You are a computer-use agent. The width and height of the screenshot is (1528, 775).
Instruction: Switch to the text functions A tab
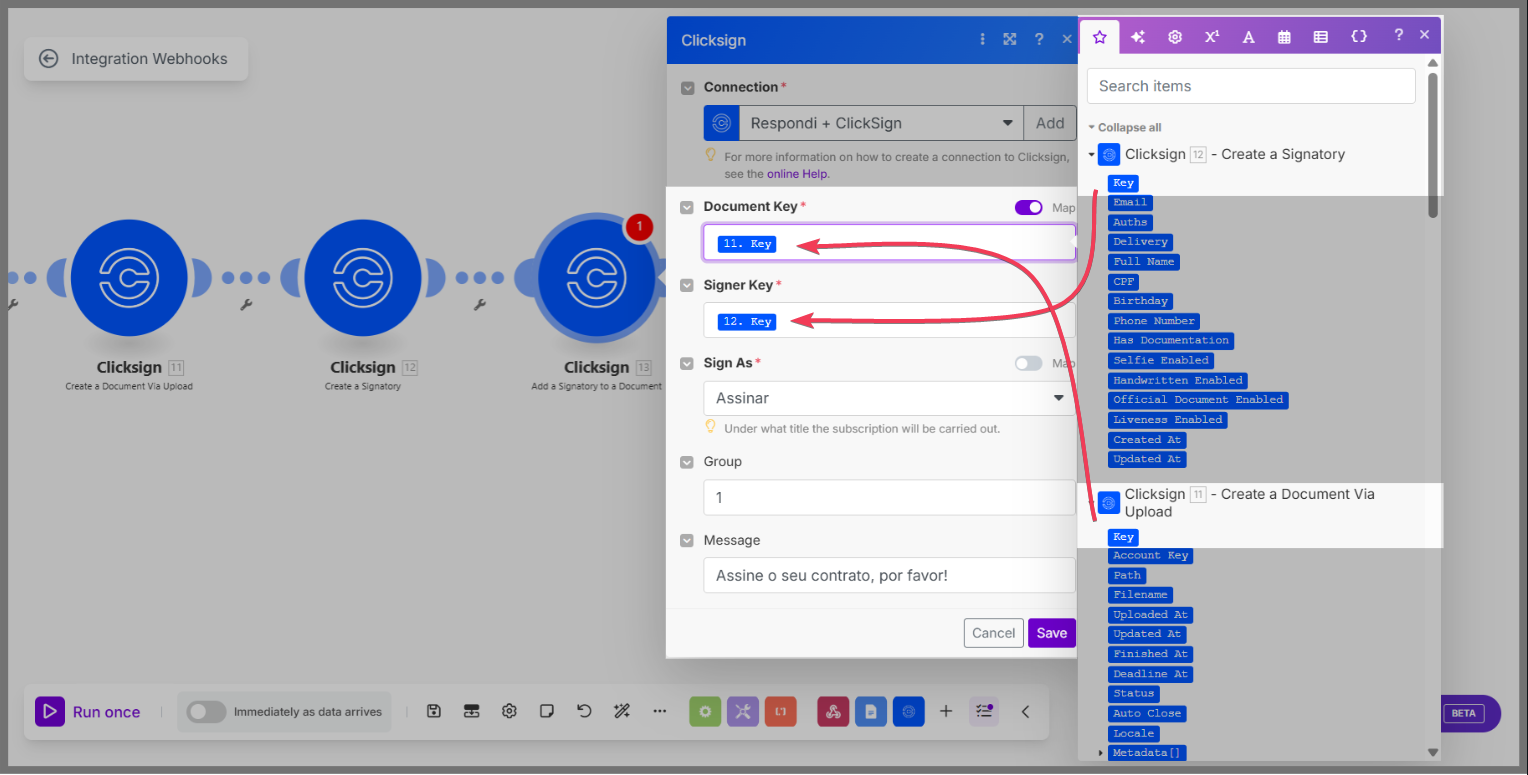[1248, 37]
